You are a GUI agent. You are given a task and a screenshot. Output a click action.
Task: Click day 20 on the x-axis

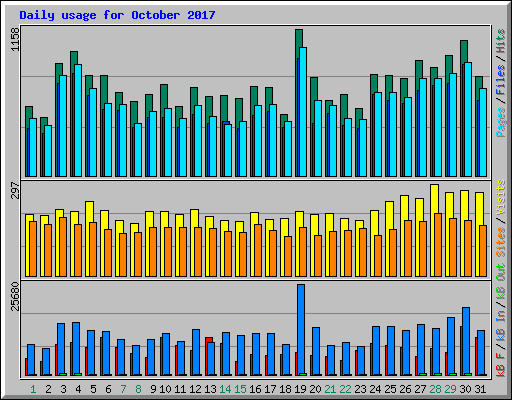click(x=315, y=389)
